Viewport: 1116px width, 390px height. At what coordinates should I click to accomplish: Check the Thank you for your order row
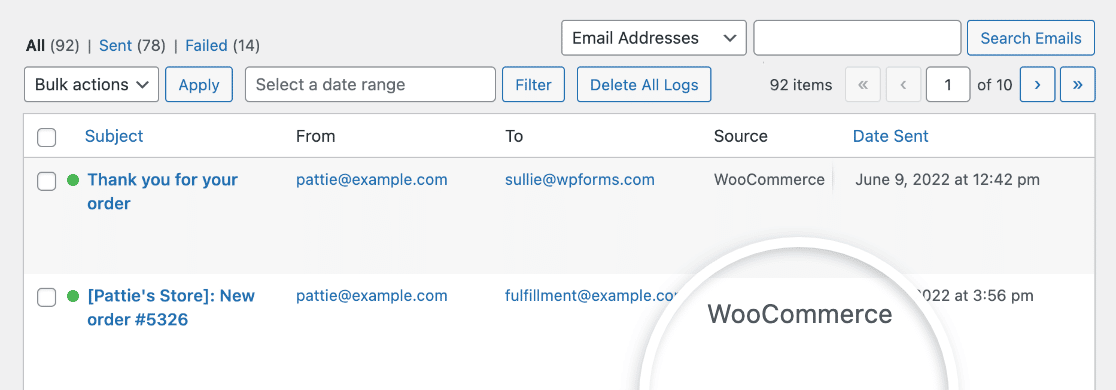tap(46, 181)
